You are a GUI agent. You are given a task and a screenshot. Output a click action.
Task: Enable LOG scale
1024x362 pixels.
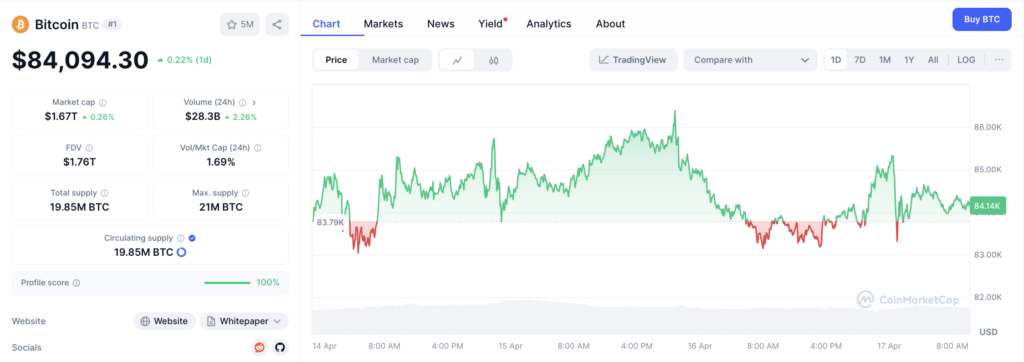tap(966, 59)
